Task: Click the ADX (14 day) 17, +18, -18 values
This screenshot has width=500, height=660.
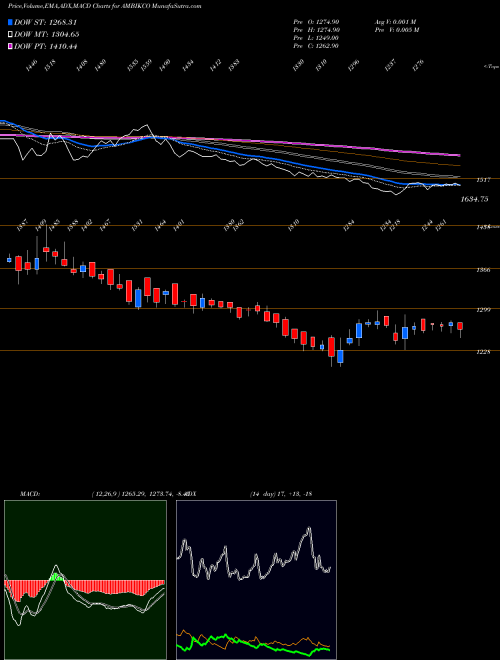Action: click(x=281, y=494)
